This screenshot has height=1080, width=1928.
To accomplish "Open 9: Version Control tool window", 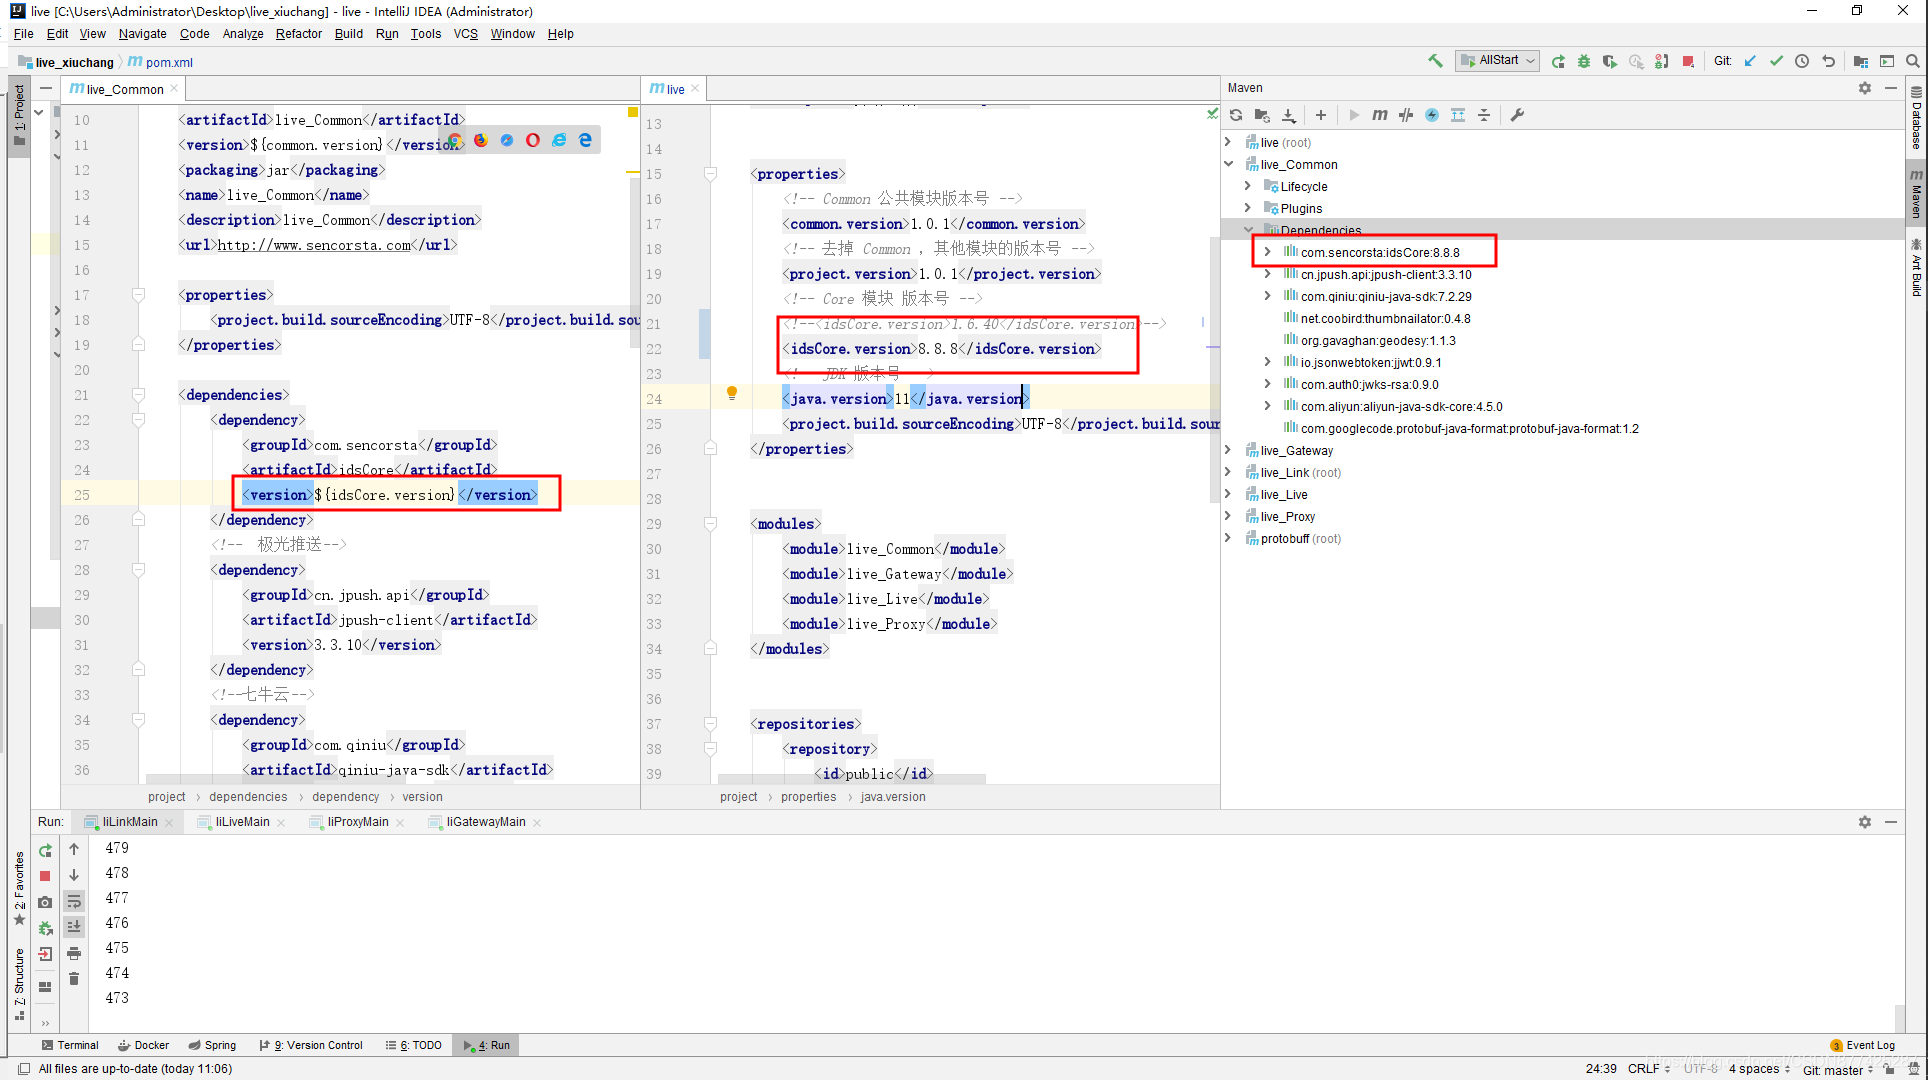I will tap(311, 1045).
